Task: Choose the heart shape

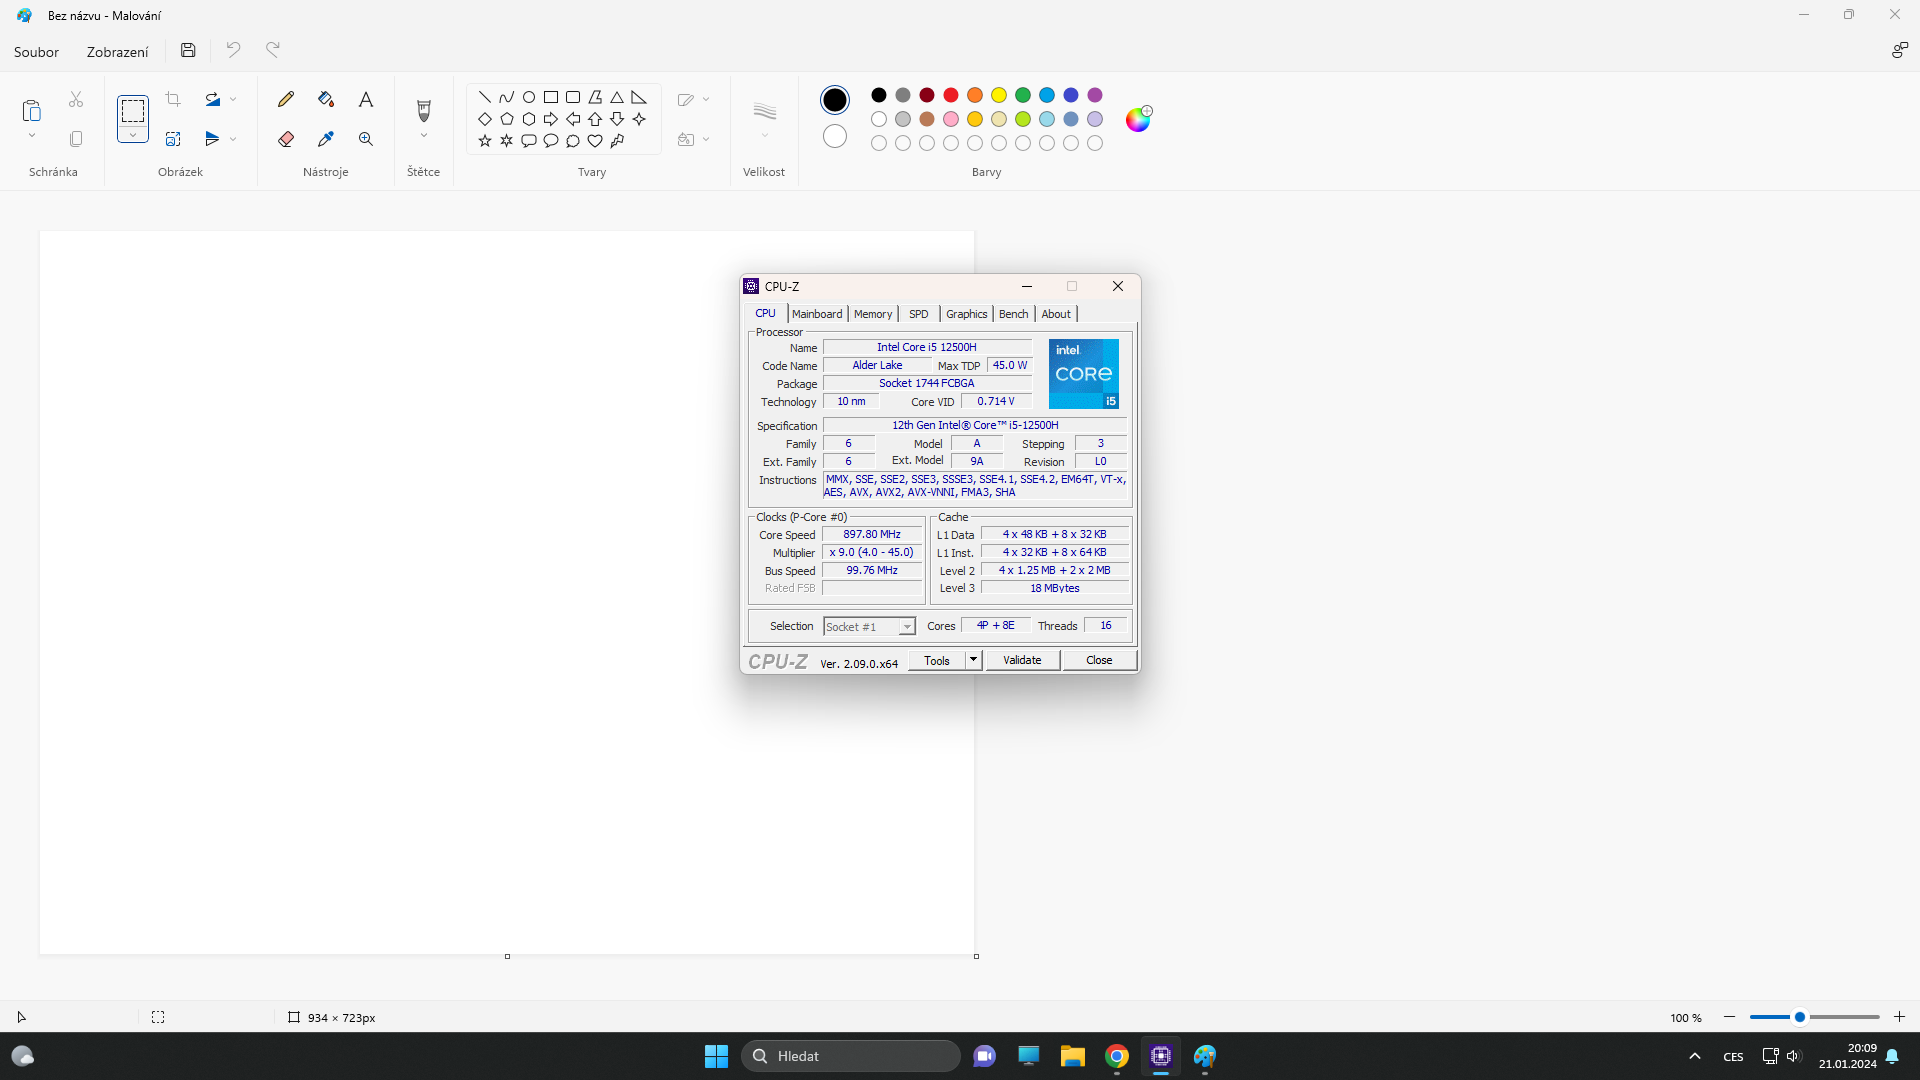Action: (x=595, y=141)
